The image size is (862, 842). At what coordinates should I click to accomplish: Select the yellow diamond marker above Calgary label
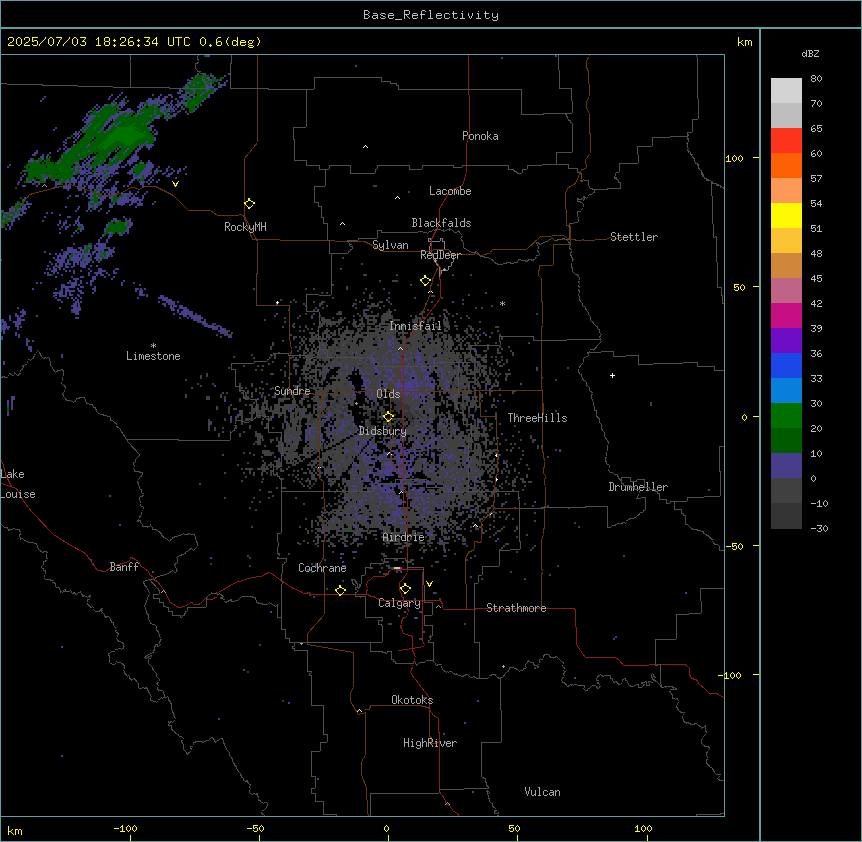point(405,589)
